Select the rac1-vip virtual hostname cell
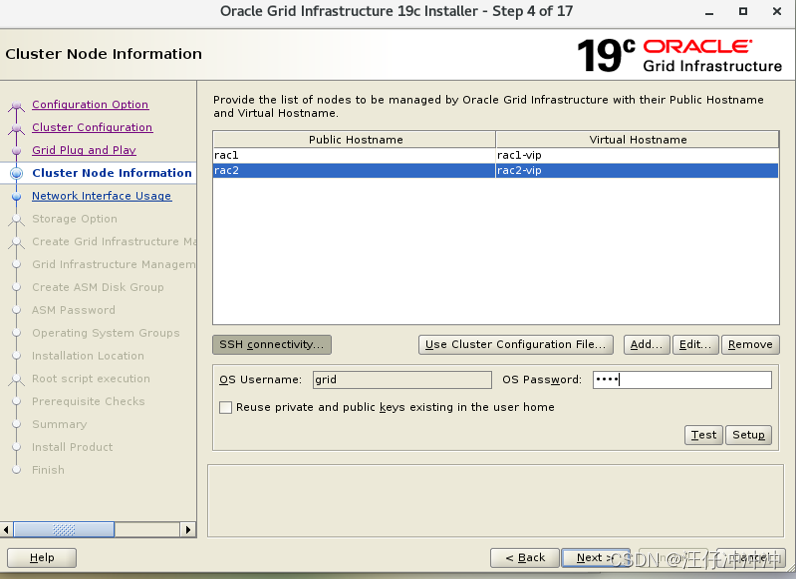The image size is (796, 579). [x=637, y=155]
